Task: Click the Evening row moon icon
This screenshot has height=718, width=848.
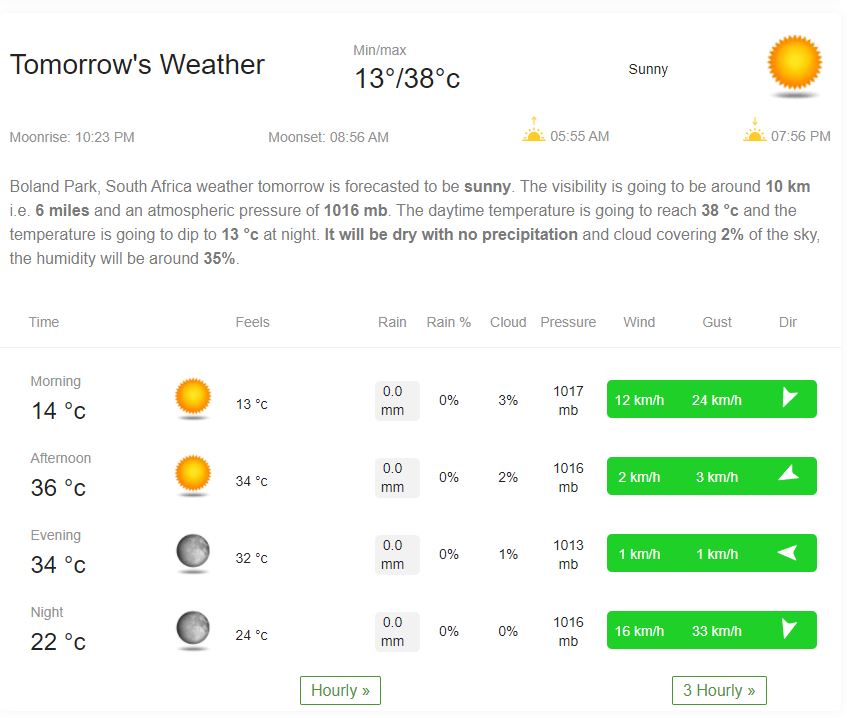Action: tap(193, 552)
